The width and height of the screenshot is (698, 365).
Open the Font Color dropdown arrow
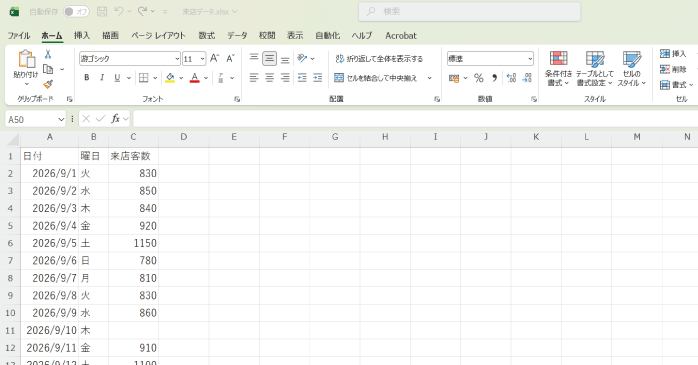206,78
